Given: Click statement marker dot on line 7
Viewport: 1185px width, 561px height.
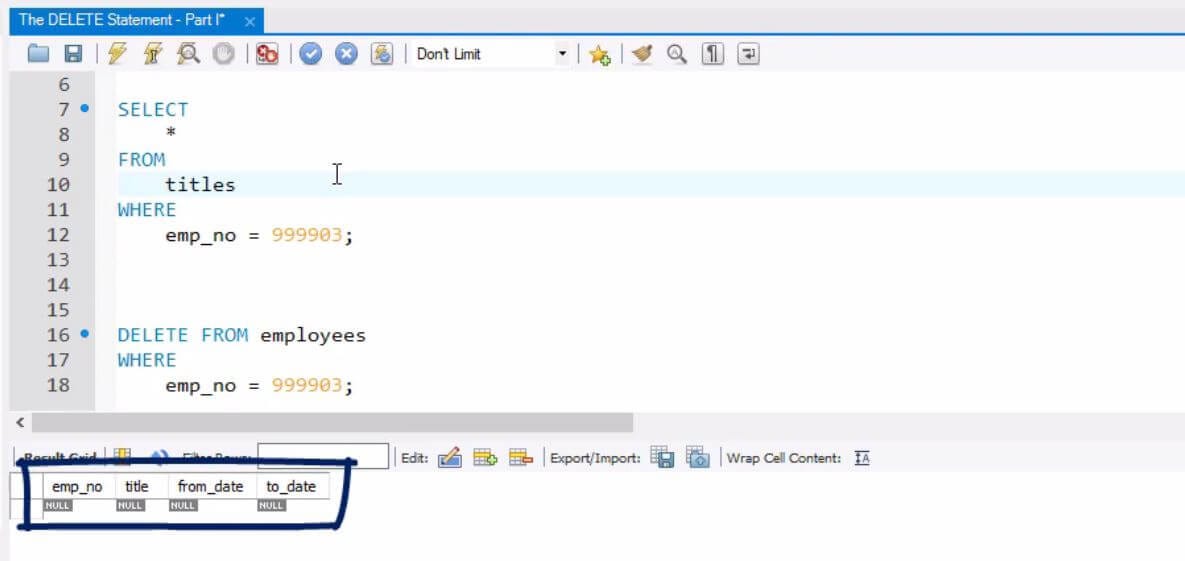Looking at the screenshot, I should pos(85,108).
